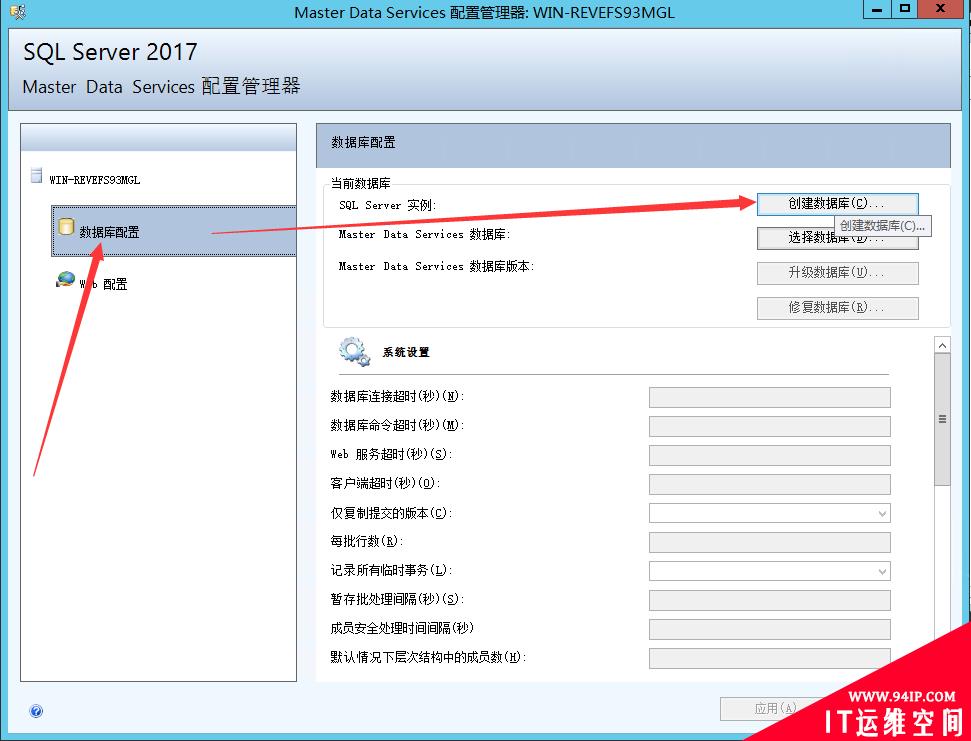Click the 创建数据库(C)... button
The height and width of the screenshot is (741, 971).
pos(837,204)
